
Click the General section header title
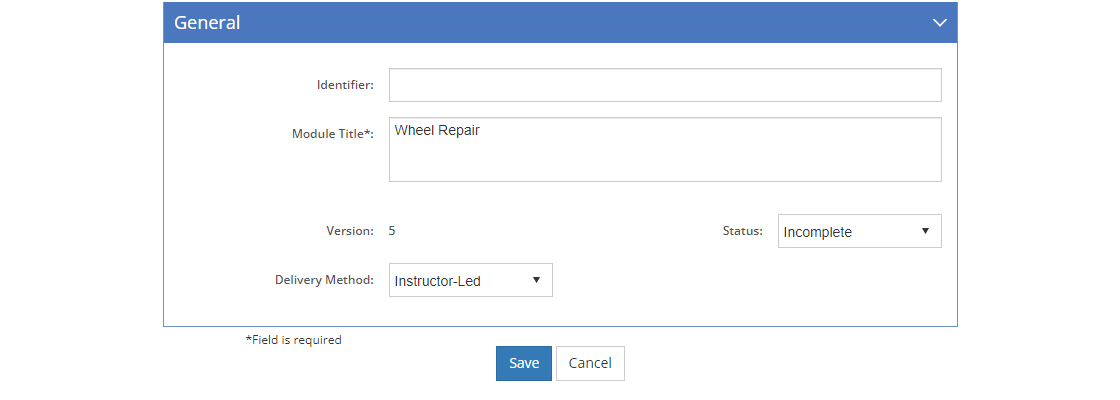[x=207, y=22]
